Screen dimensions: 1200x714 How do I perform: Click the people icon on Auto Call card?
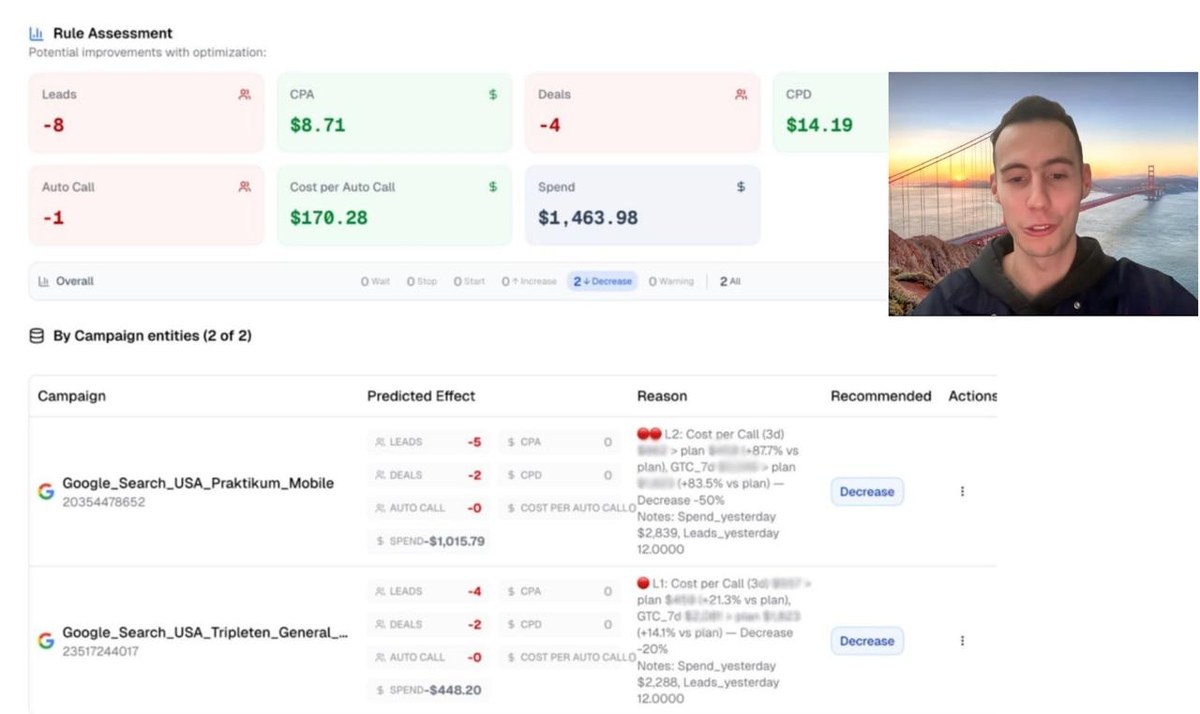pos(245,186)
